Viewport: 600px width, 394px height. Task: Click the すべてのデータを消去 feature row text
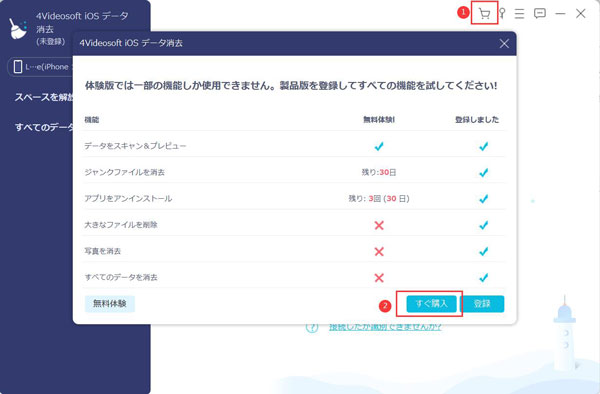coord(121,277)
